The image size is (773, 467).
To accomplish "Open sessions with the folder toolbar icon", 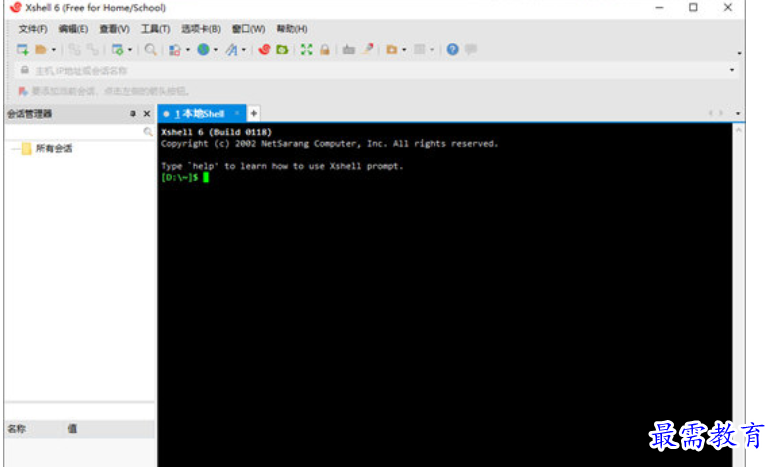I will pyautogui.click(x=41, y=49).
